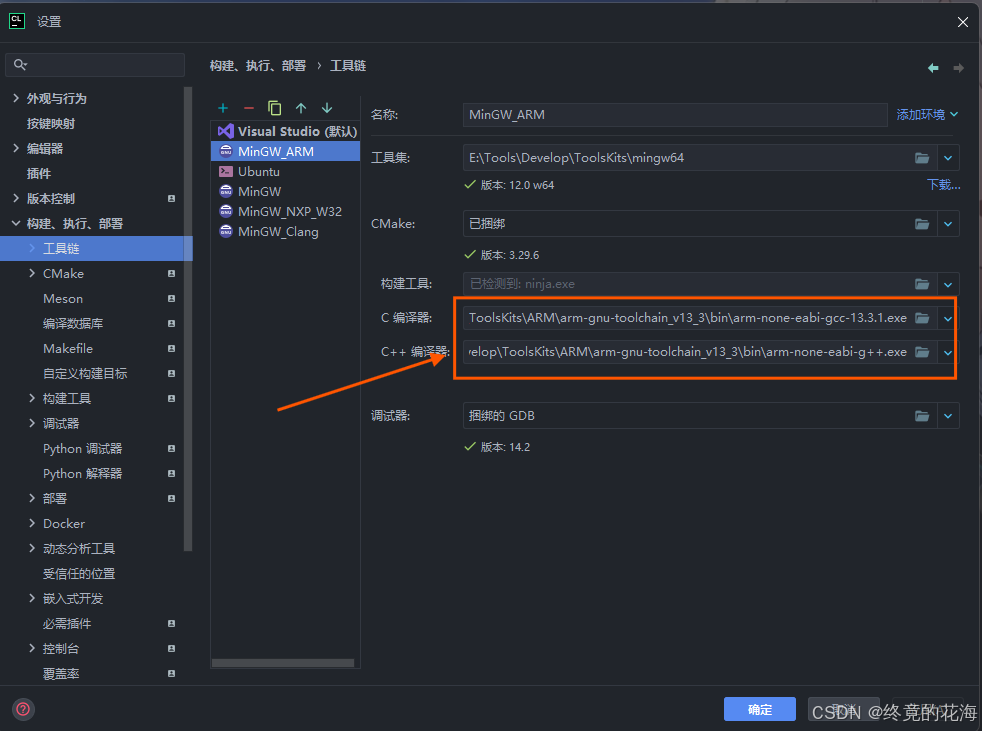982x731 pixels.
Task: Expand the Docker tree node
Action: [x=32, y=524]
